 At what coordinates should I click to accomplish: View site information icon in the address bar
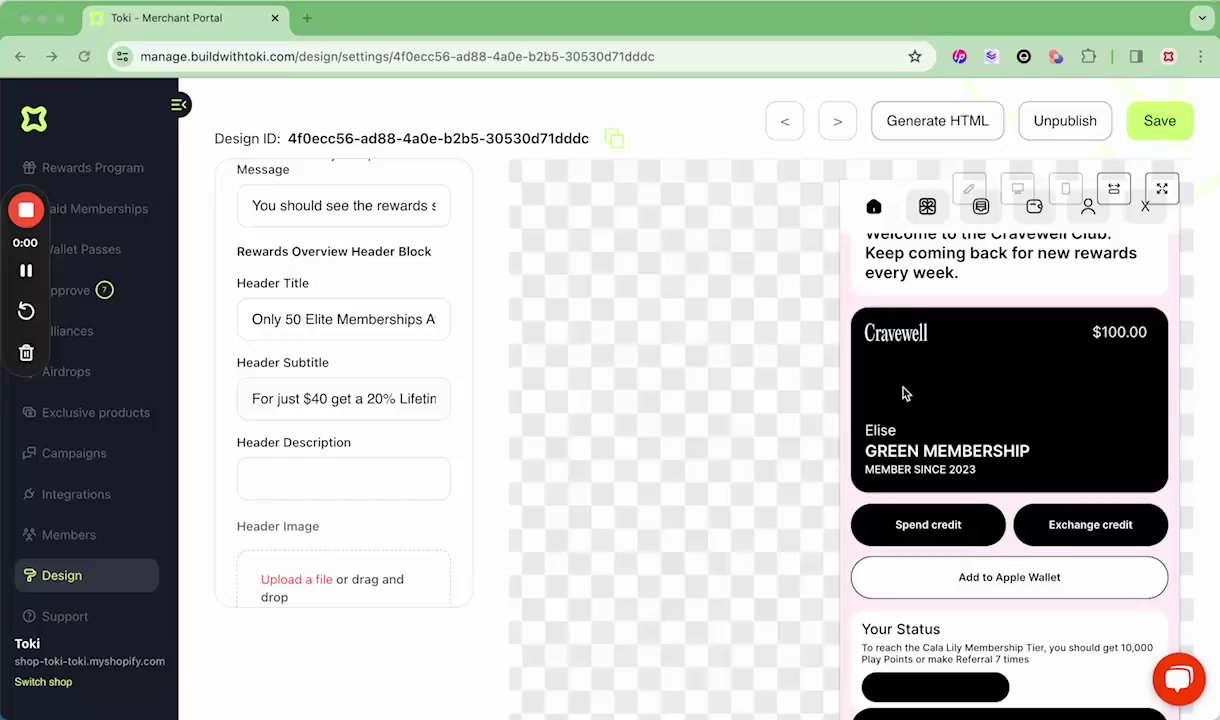tap(121, 57)
